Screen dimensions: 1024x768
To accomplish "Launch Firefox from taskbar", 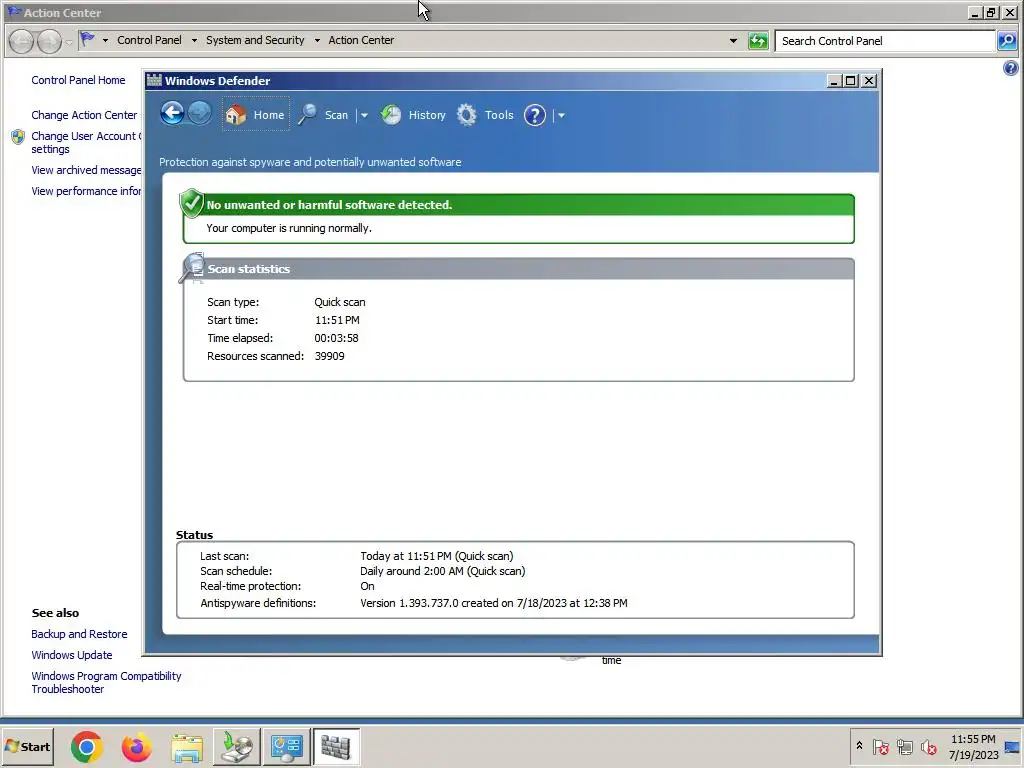I will [x=136, y=746].
